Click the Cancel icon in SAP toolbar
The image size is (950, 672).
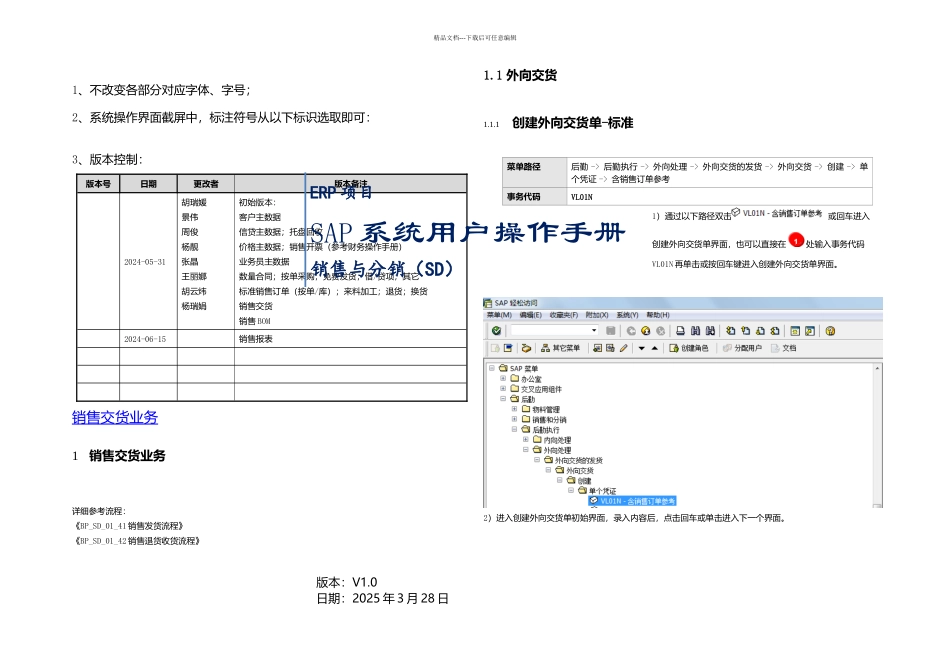click(x=660, y=331)
